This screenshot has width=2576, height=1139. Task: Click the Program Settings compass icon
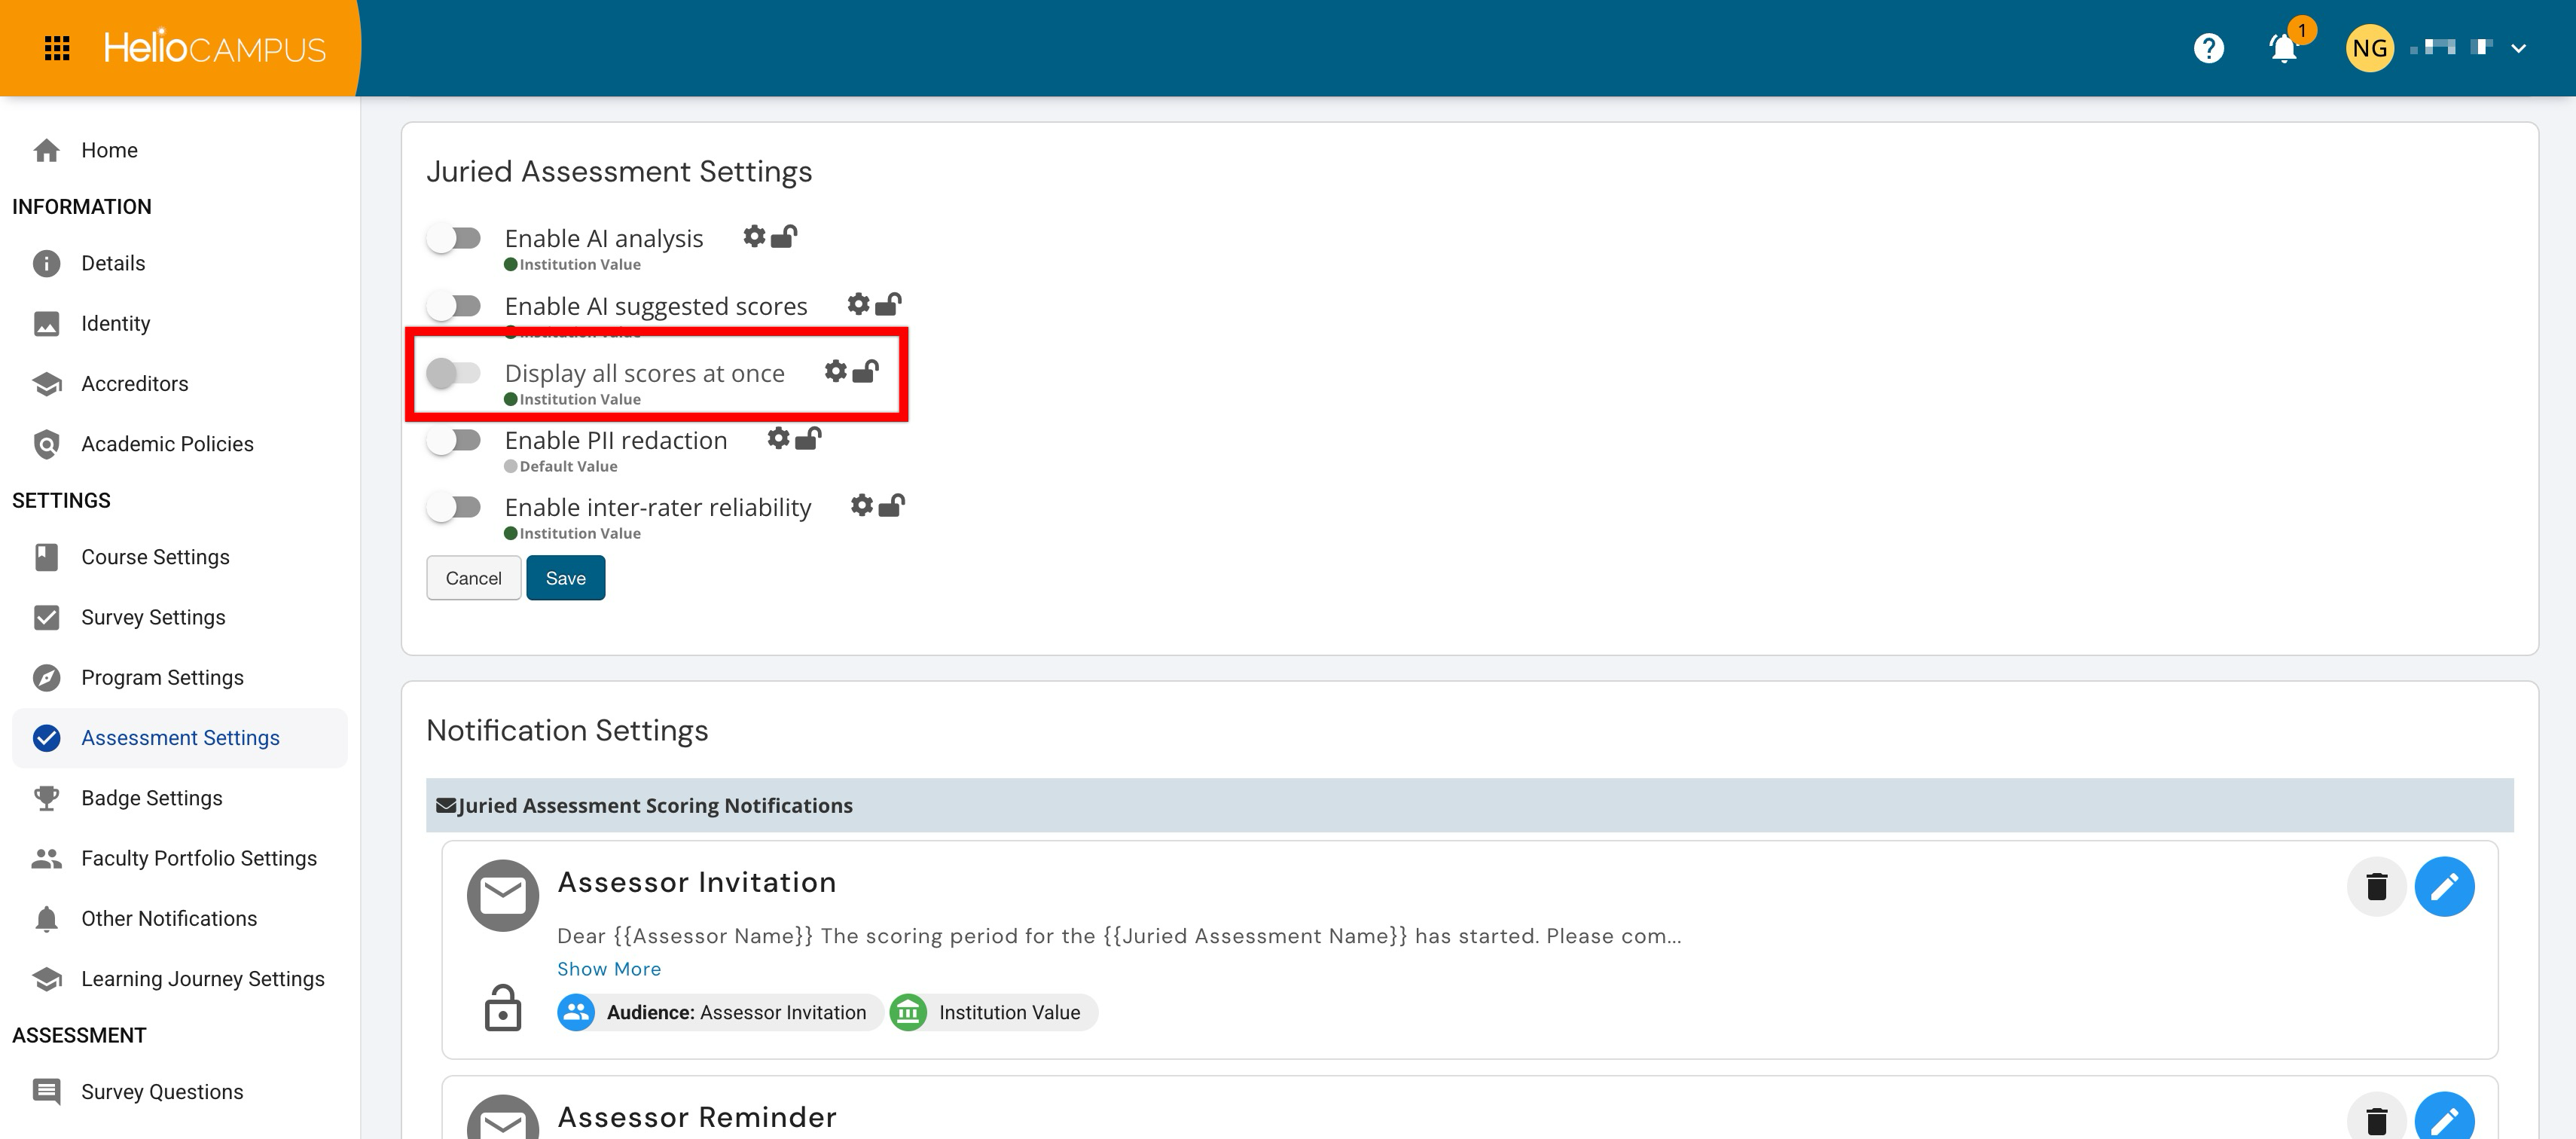point(46,677)
